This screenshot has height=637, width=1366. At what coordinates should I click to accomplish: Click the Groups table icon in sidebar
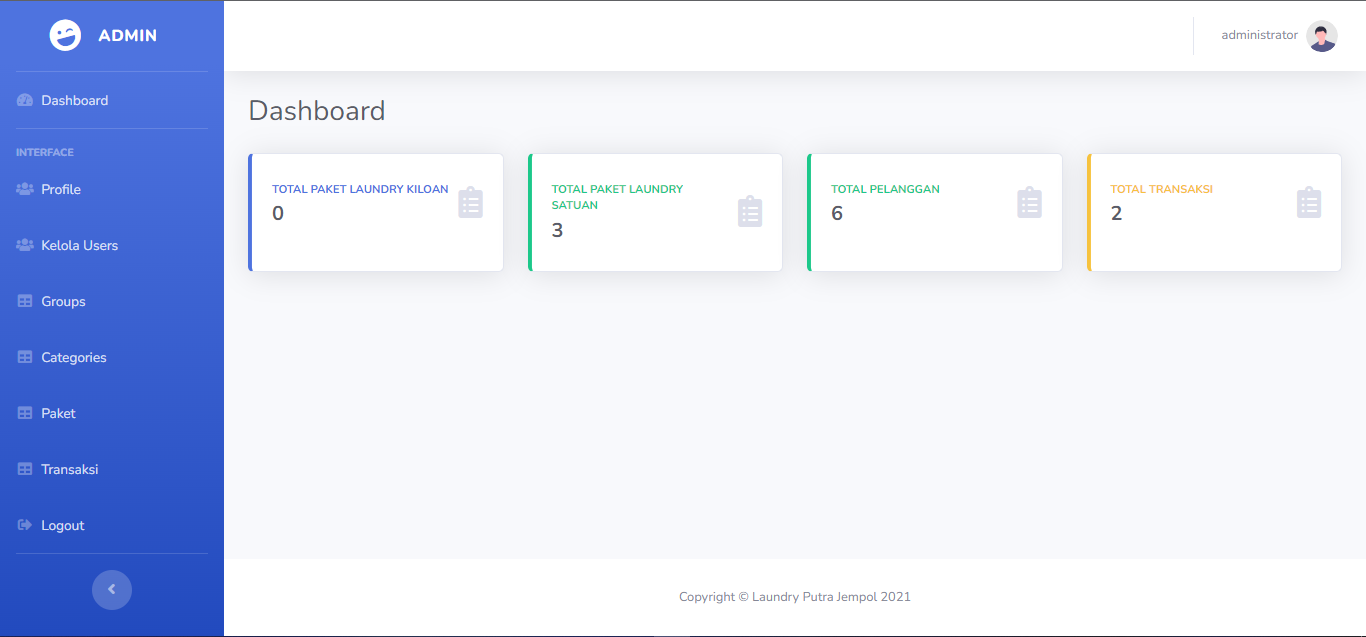pyautogui.click(x=25, y=302)
